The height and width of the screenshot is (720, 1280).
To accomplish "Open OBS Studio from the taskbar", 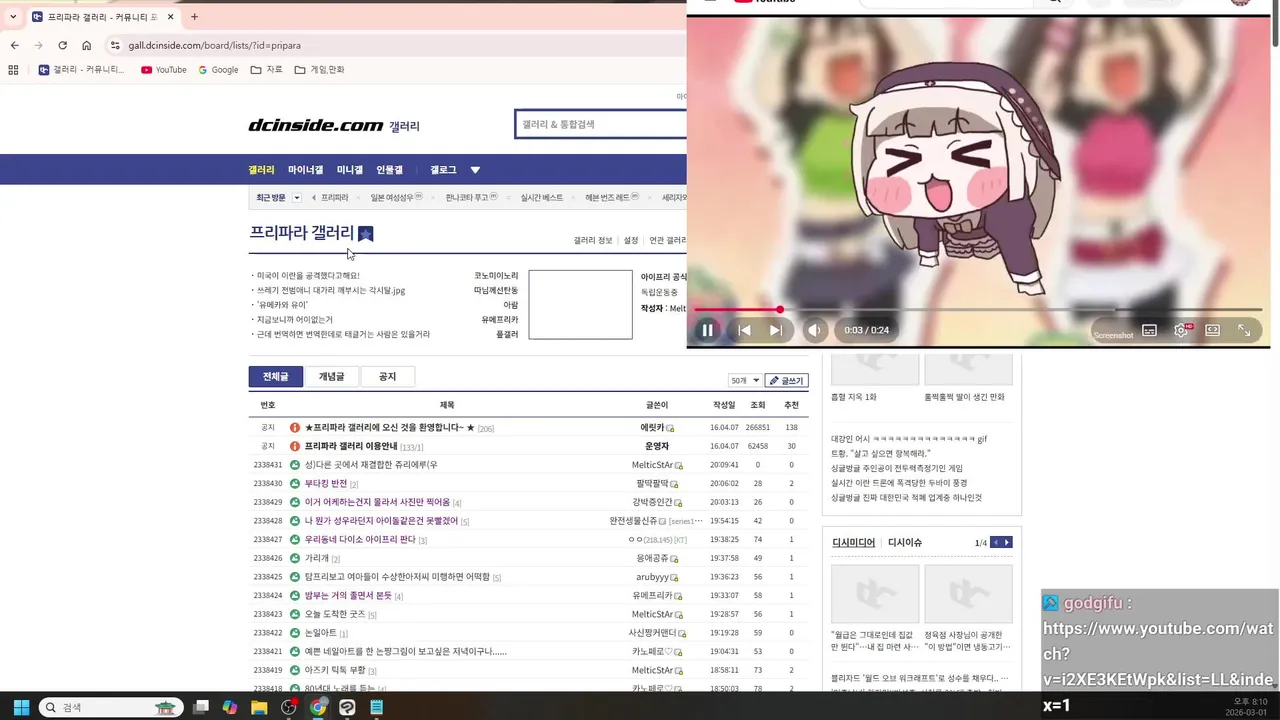I will pos(289,707).
